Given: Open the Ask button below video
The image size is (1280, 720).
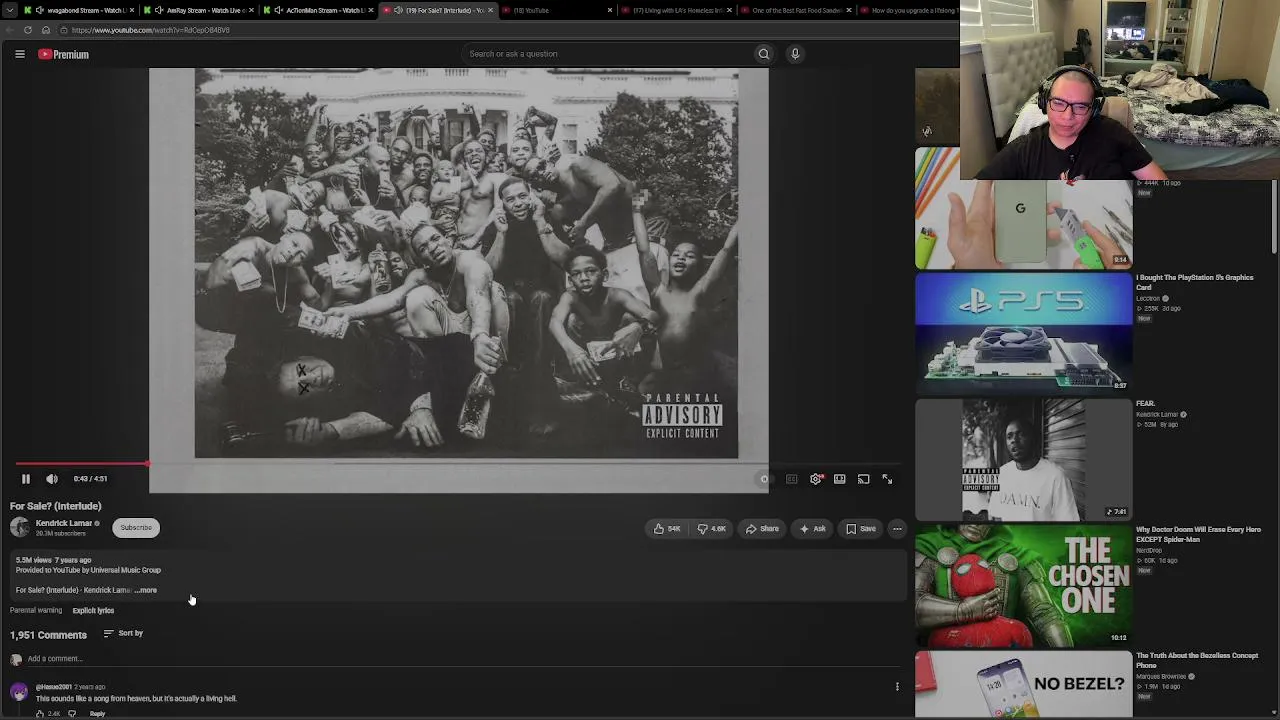Looking at the screenshot, I should click(813, 529).
